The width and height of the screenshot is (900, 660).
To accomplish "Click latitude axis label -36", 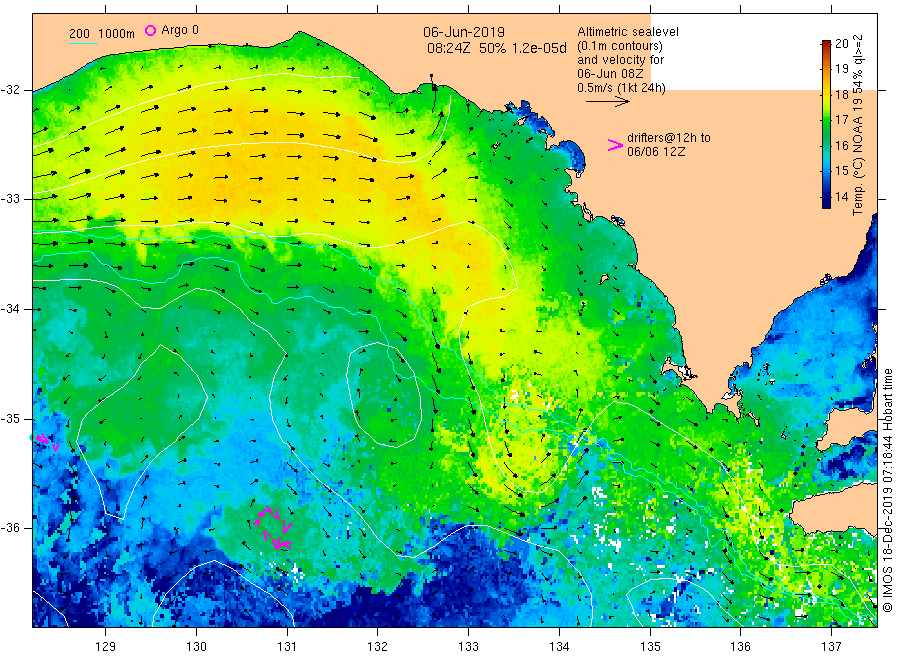I will tap(10, 527).
